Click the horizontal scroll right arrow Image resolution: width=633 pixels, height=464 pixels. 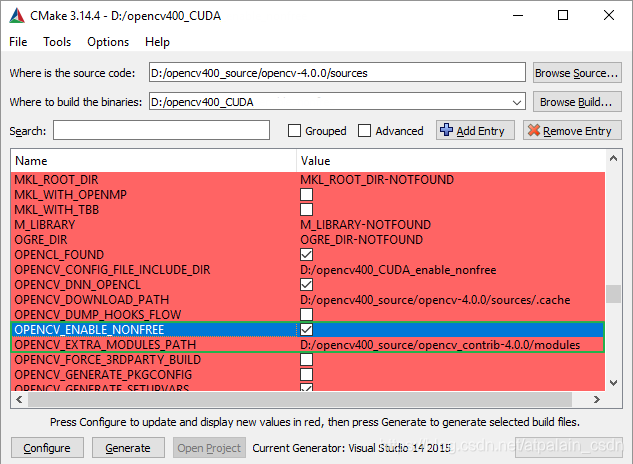click(597, 399)
